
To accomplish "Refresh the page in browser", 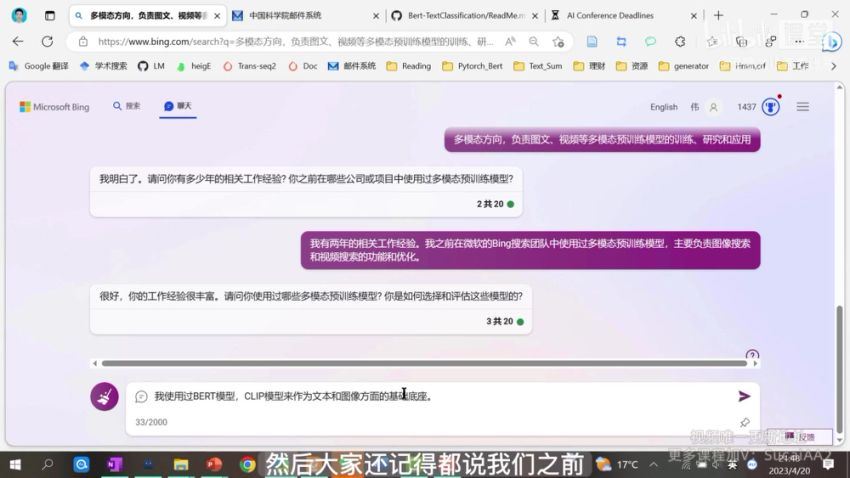I will click(47, 41).
